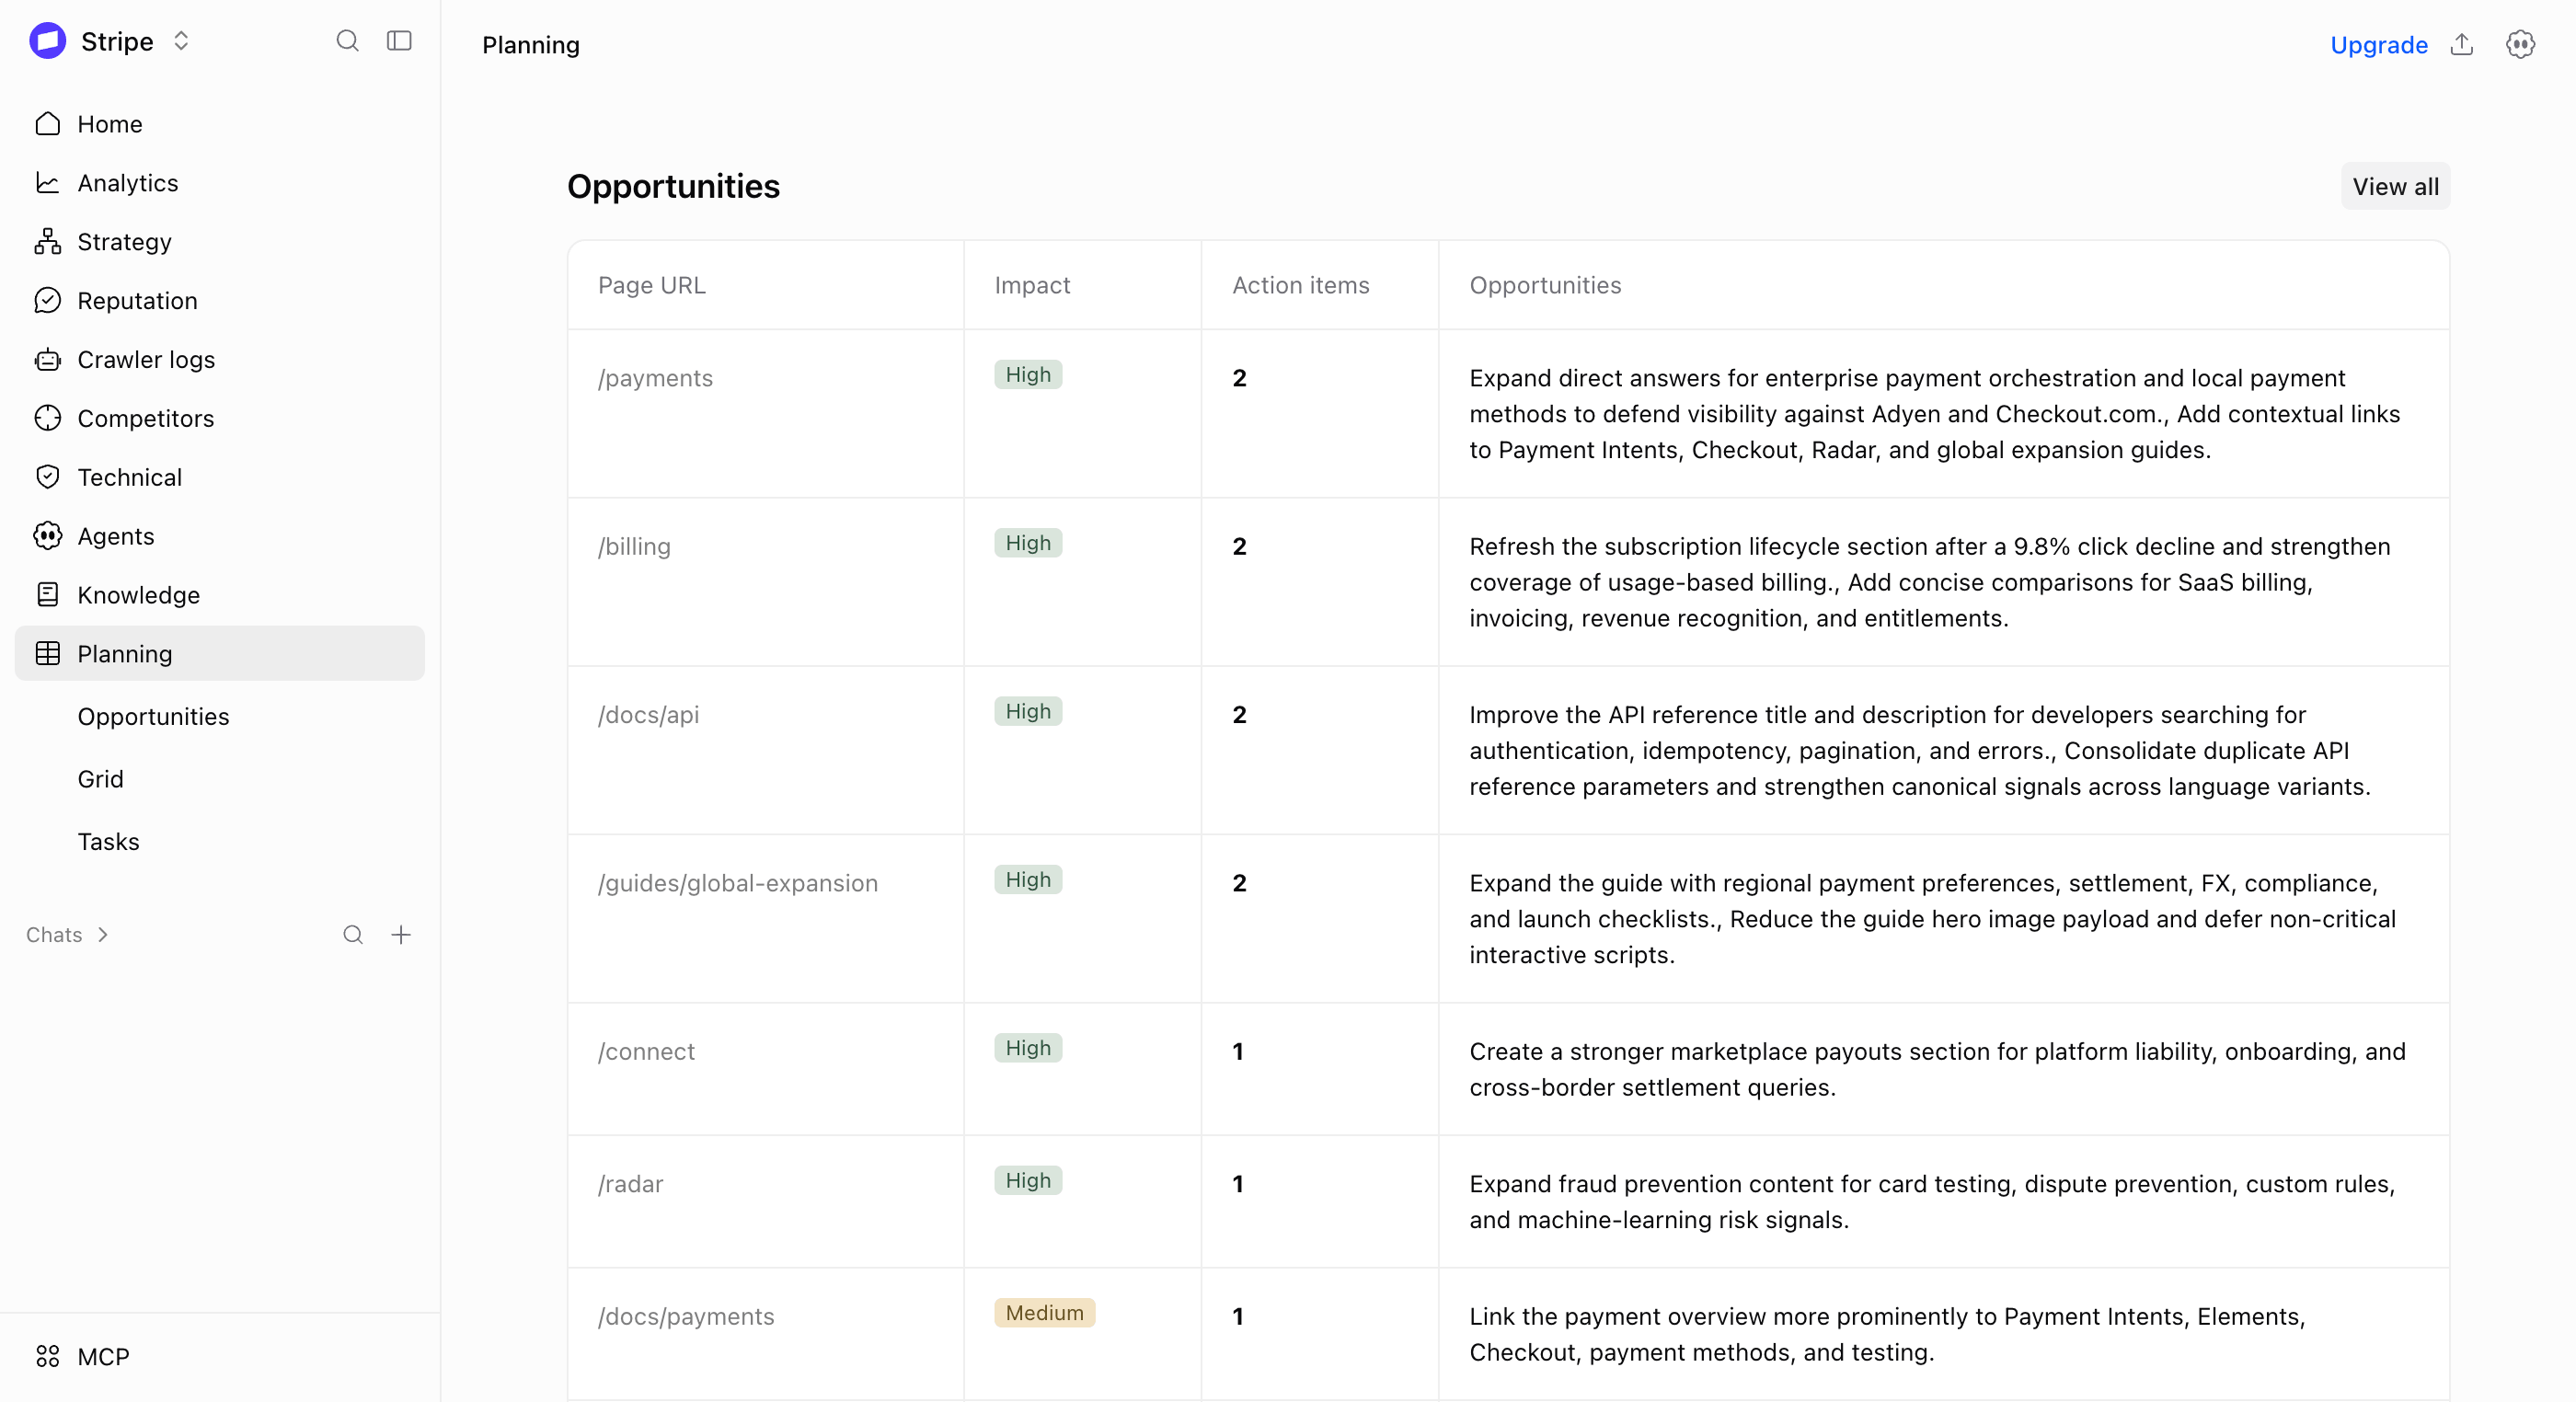Screen dimensions: 2576x1402
Task: Open the Grid sub-item under Planning
Action: tap(100, 779)
